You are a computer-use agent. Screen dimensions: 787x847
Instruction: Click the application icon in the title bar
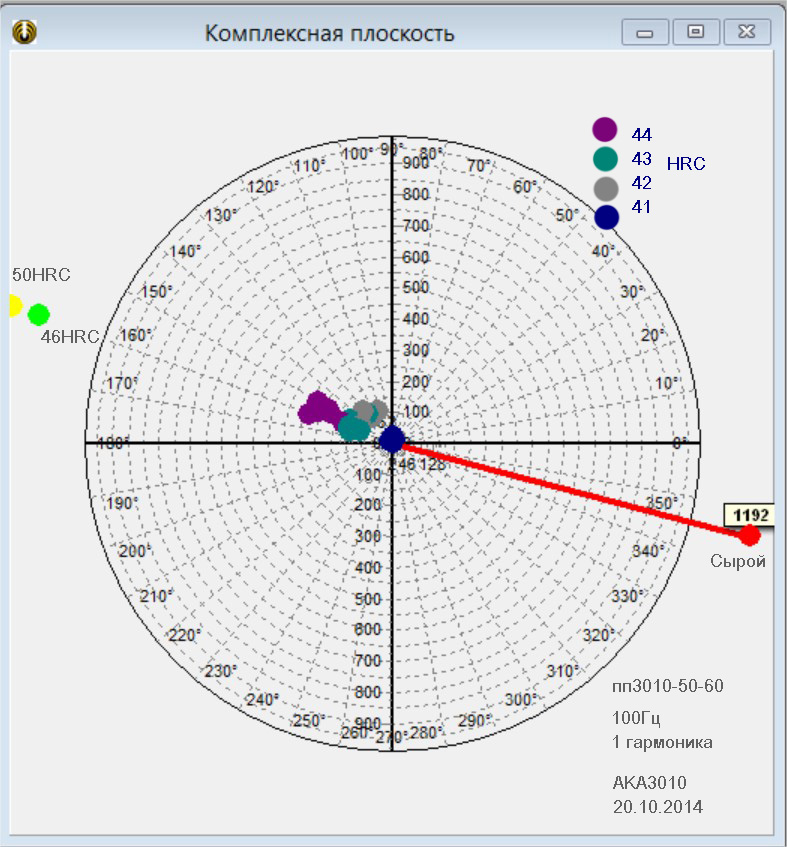click(24, 32)
